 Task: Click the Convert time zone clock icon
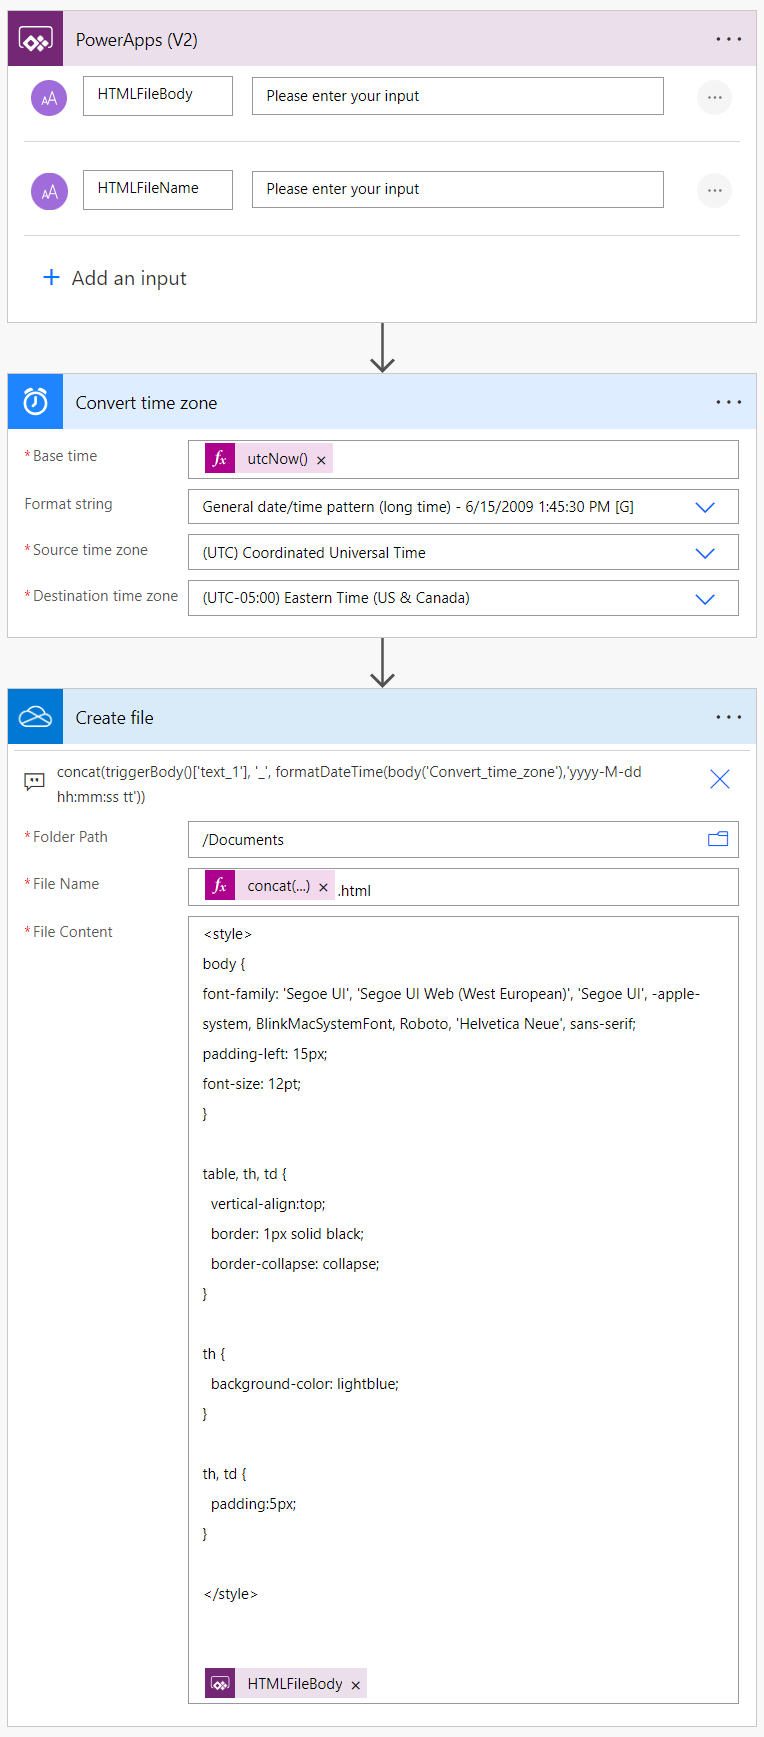tap(34, 401)
